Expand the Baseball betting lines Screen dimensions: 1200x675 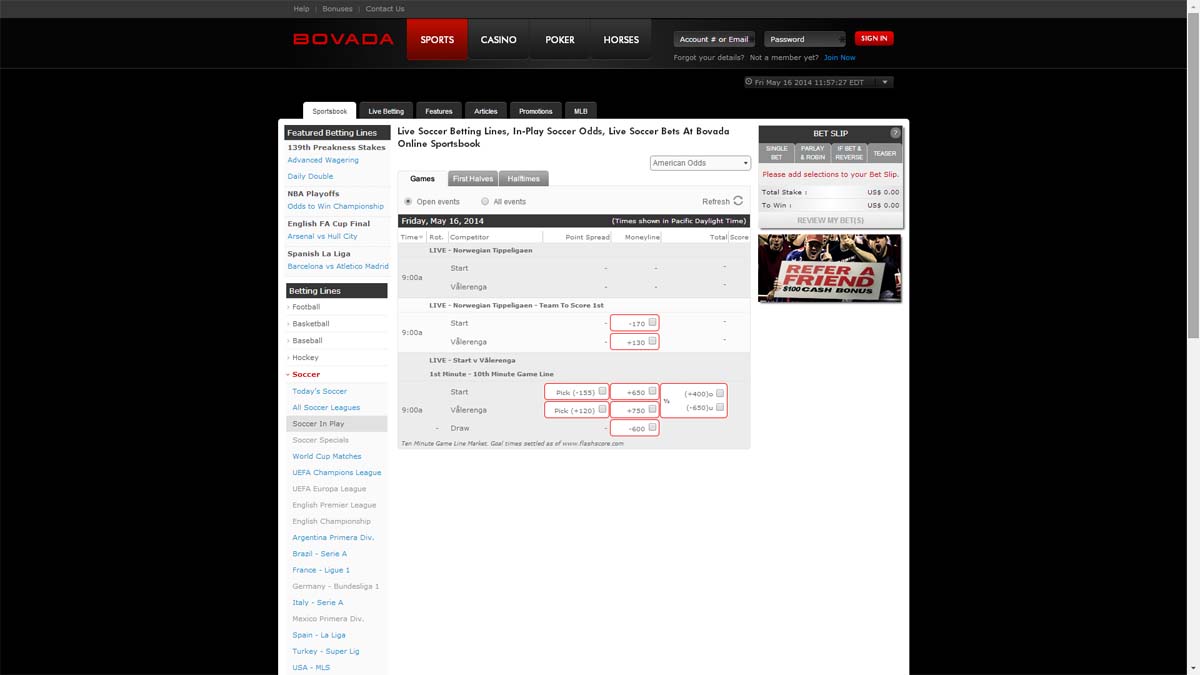coord(307,341)
